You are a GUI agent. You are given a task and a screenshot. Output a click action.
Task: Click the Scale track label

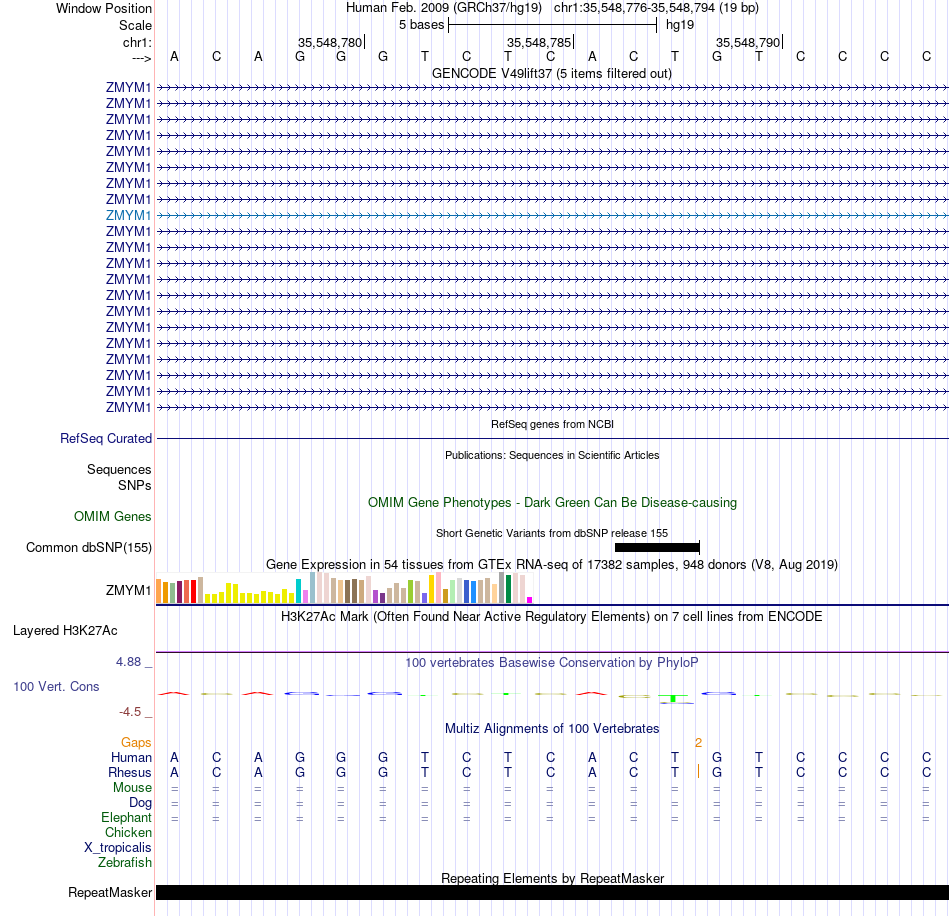tap(135, 25)
